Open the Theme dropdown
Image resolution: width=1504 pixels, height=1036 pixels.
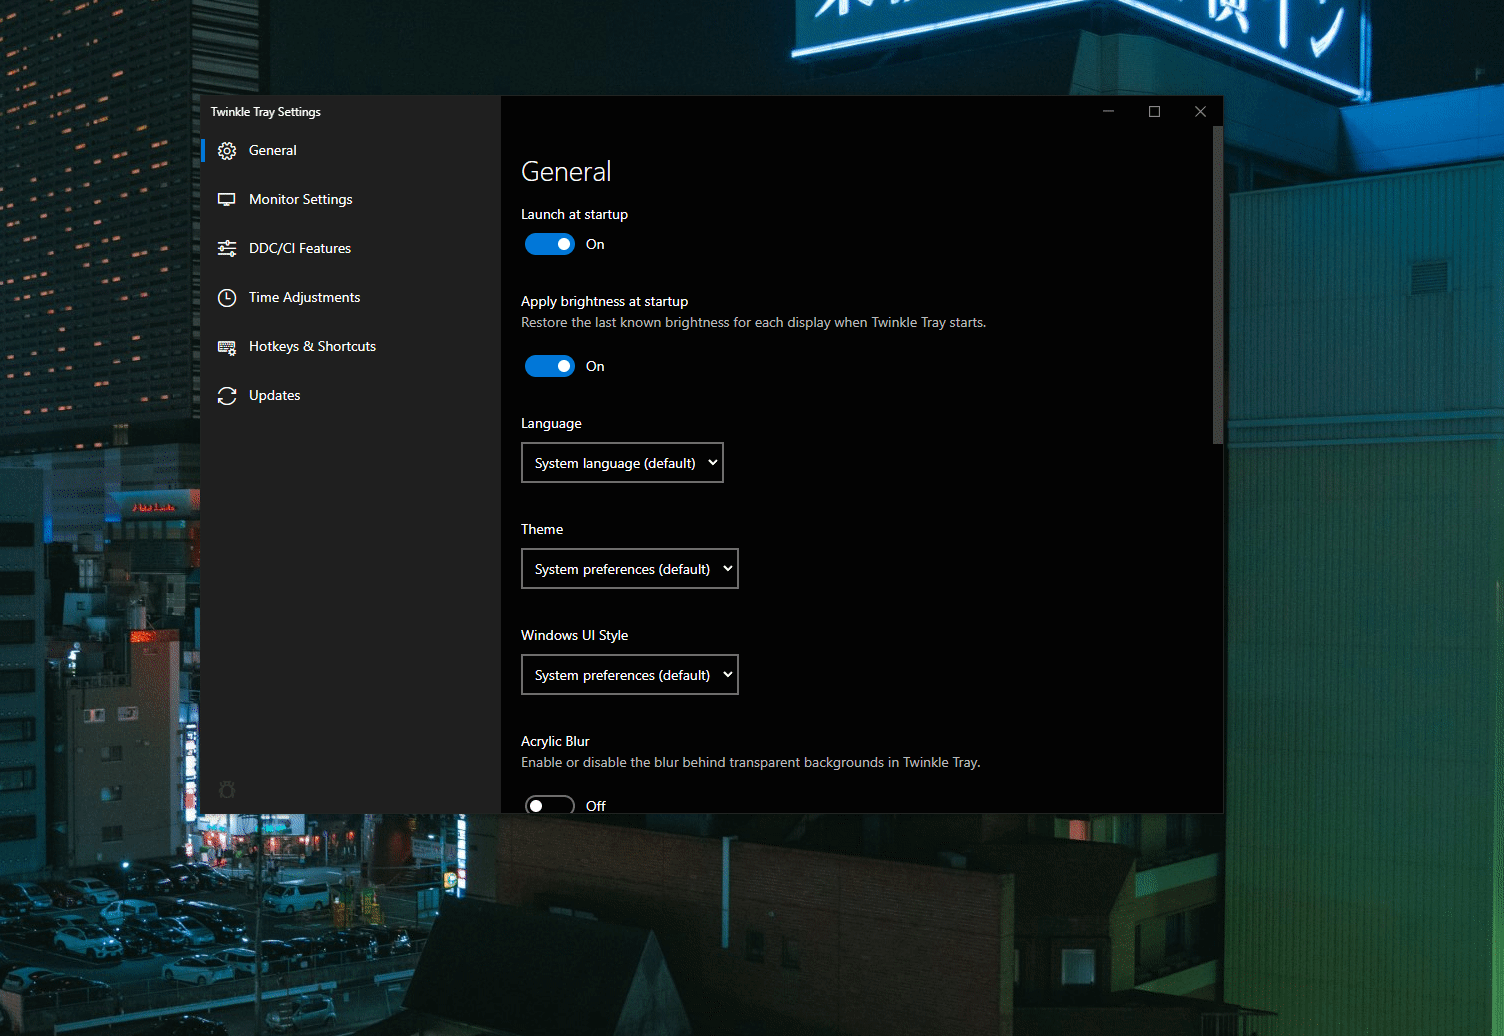[630, 569]
